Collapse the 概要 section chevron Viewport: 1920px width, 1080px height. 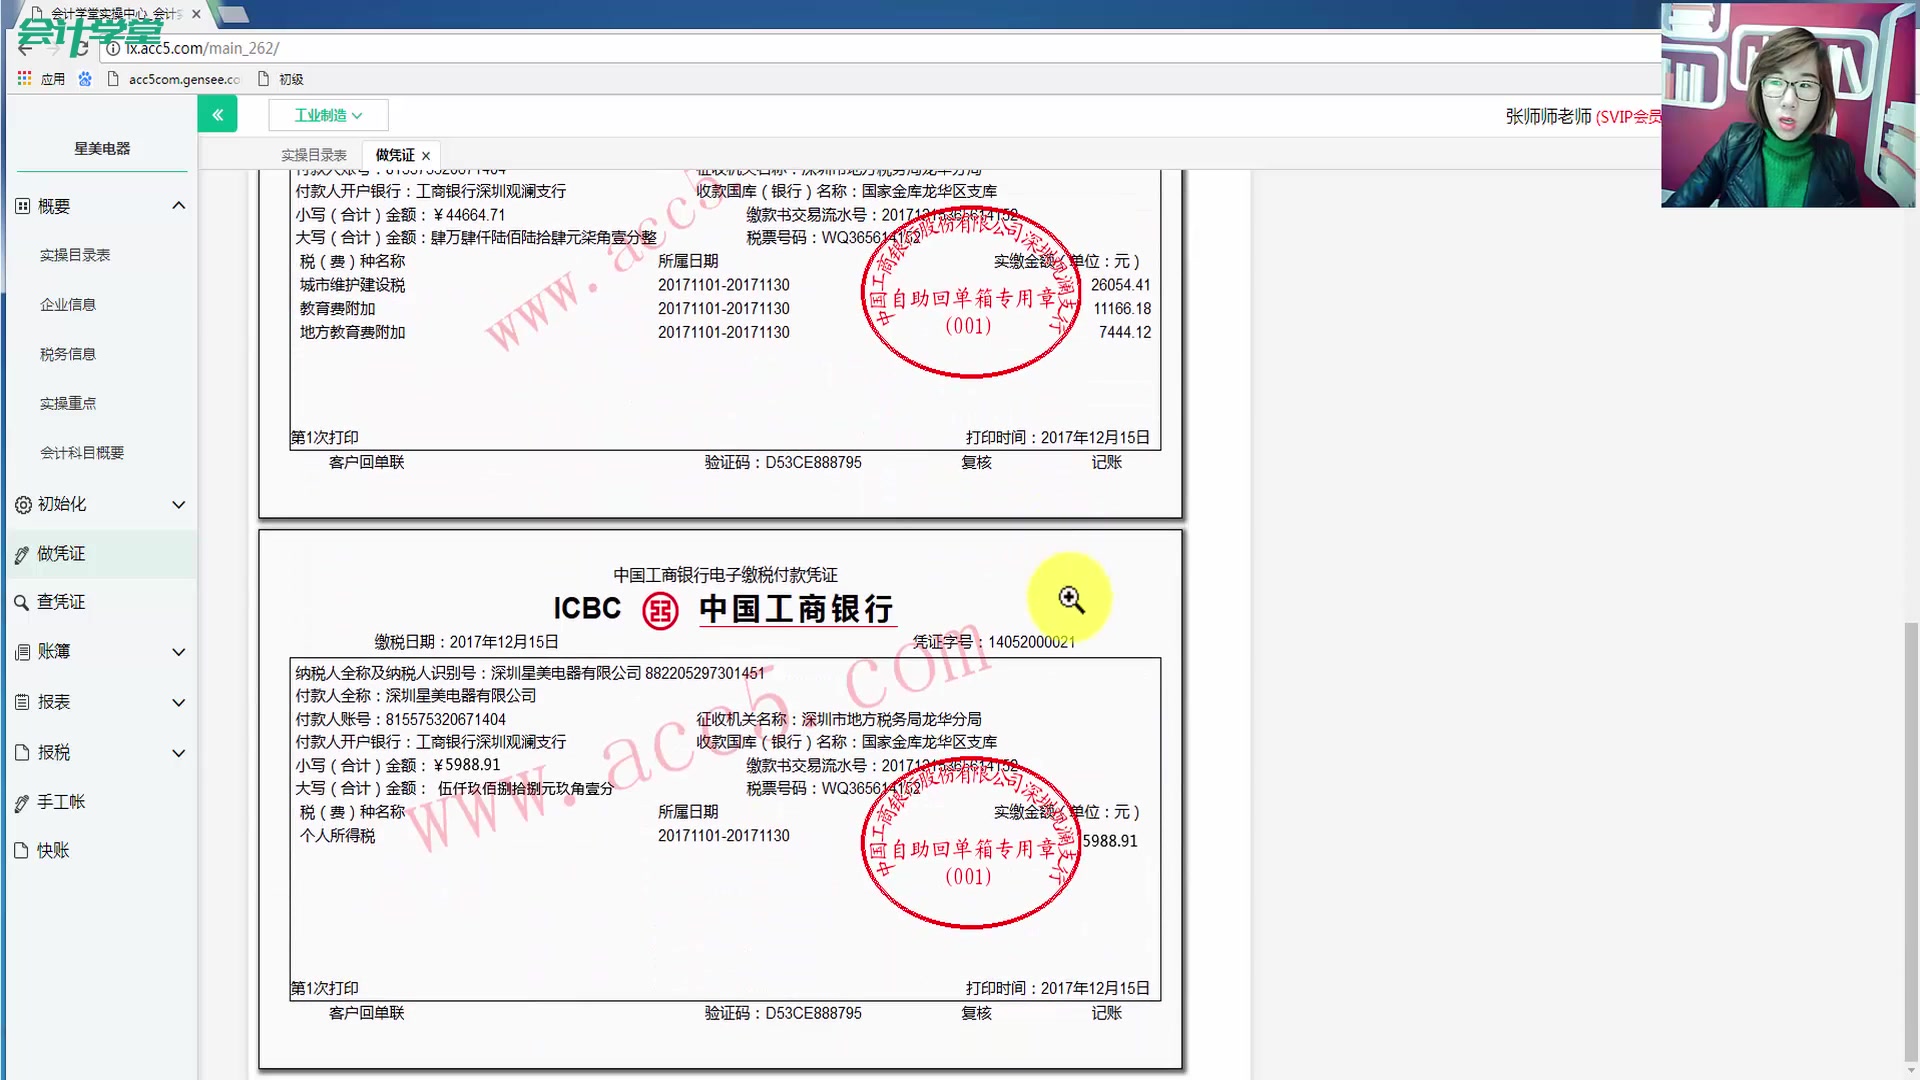[x=179, y=205]
